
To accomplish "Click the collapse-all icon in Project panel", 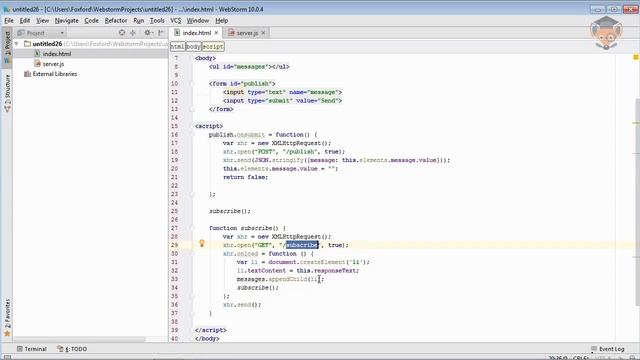I will (133, 33).
